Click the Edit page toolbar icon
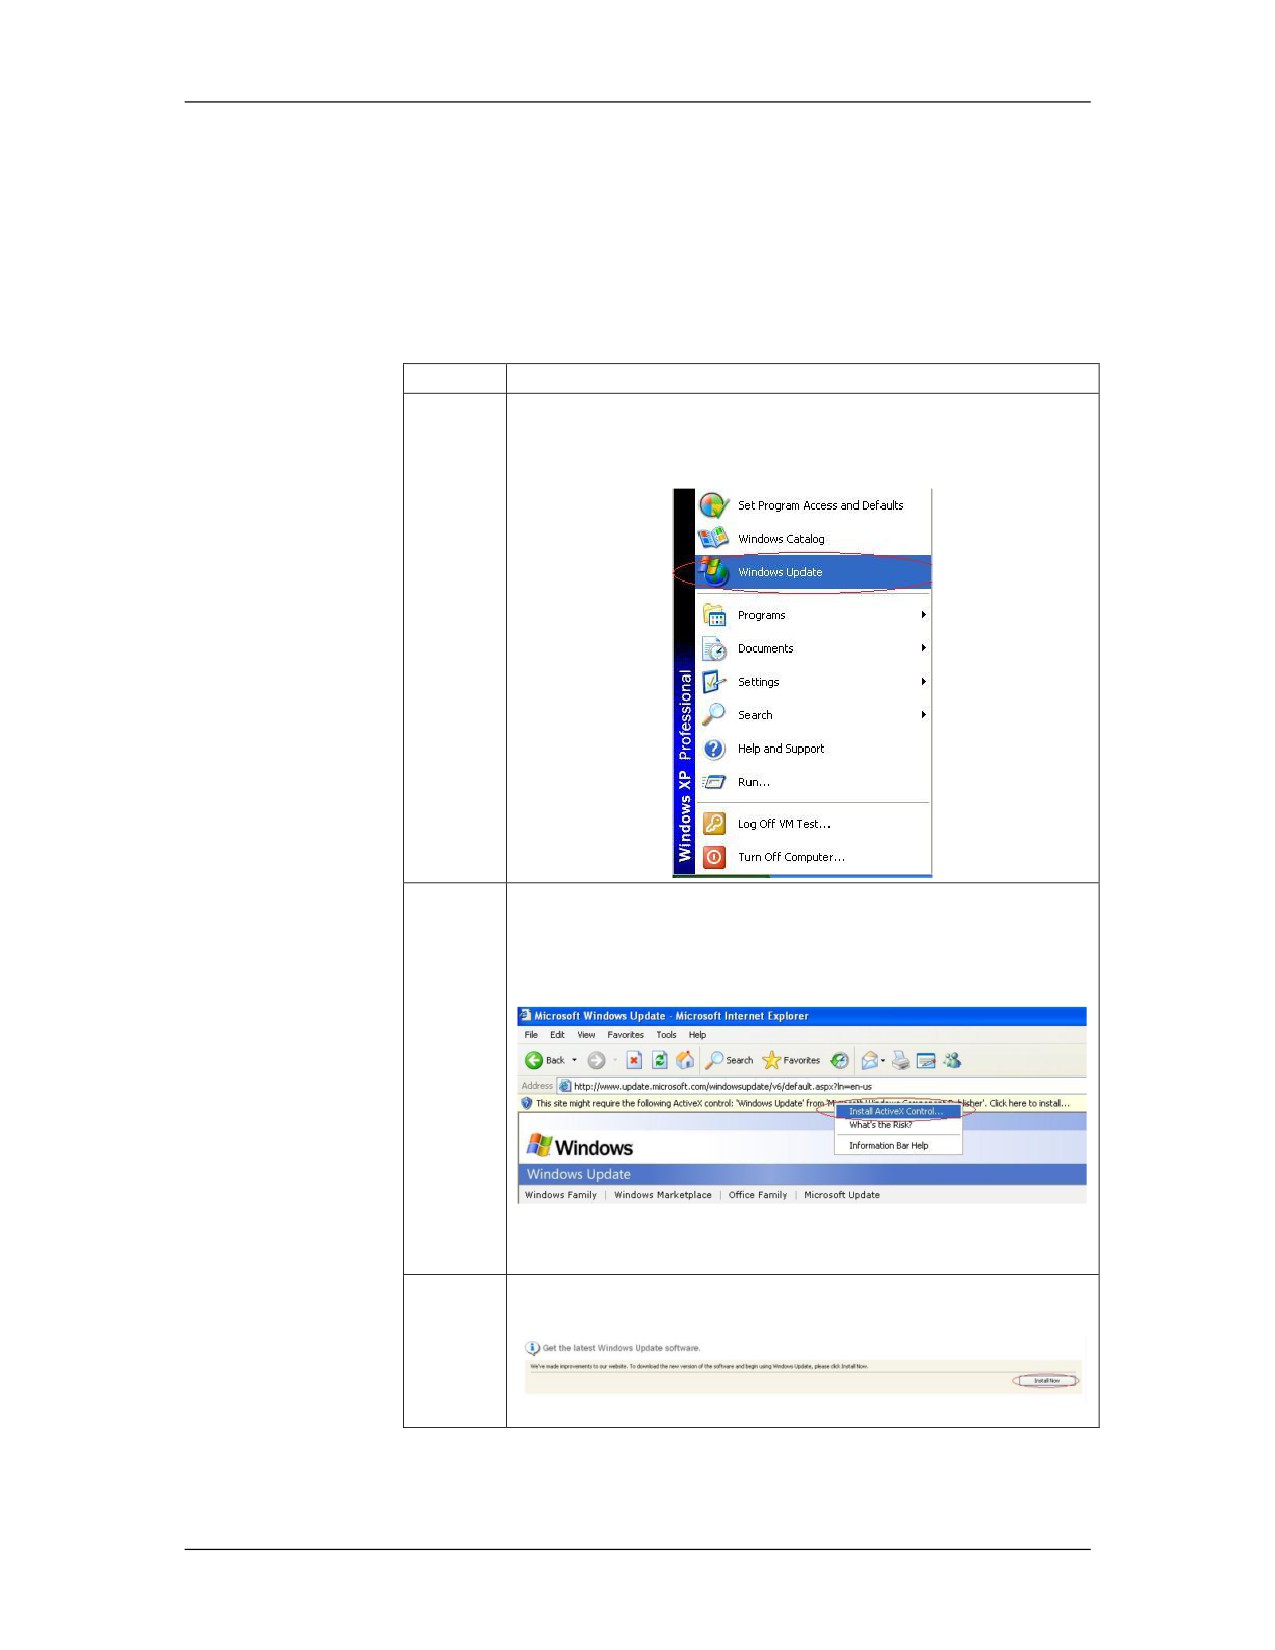The image size is (1275, 1650). coord(926,1061)
